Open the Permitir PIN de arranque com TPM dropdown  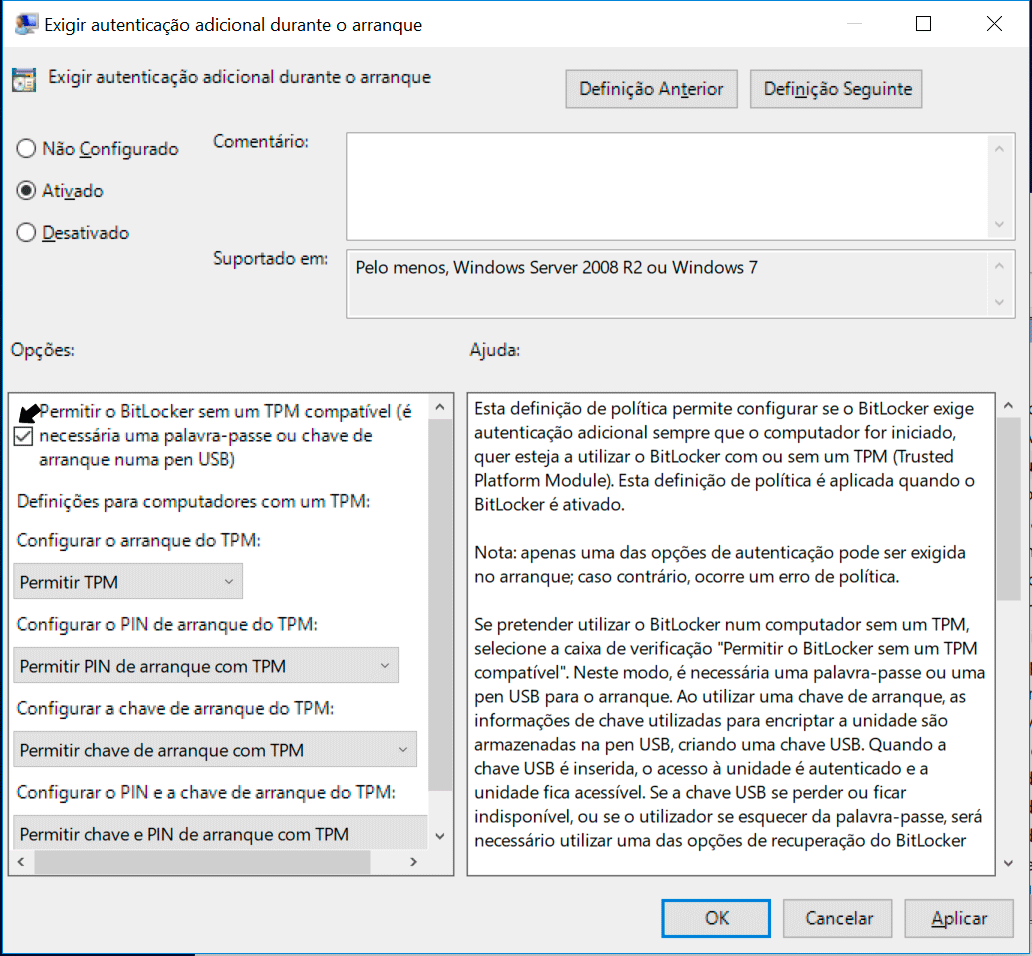pos(206,666)
